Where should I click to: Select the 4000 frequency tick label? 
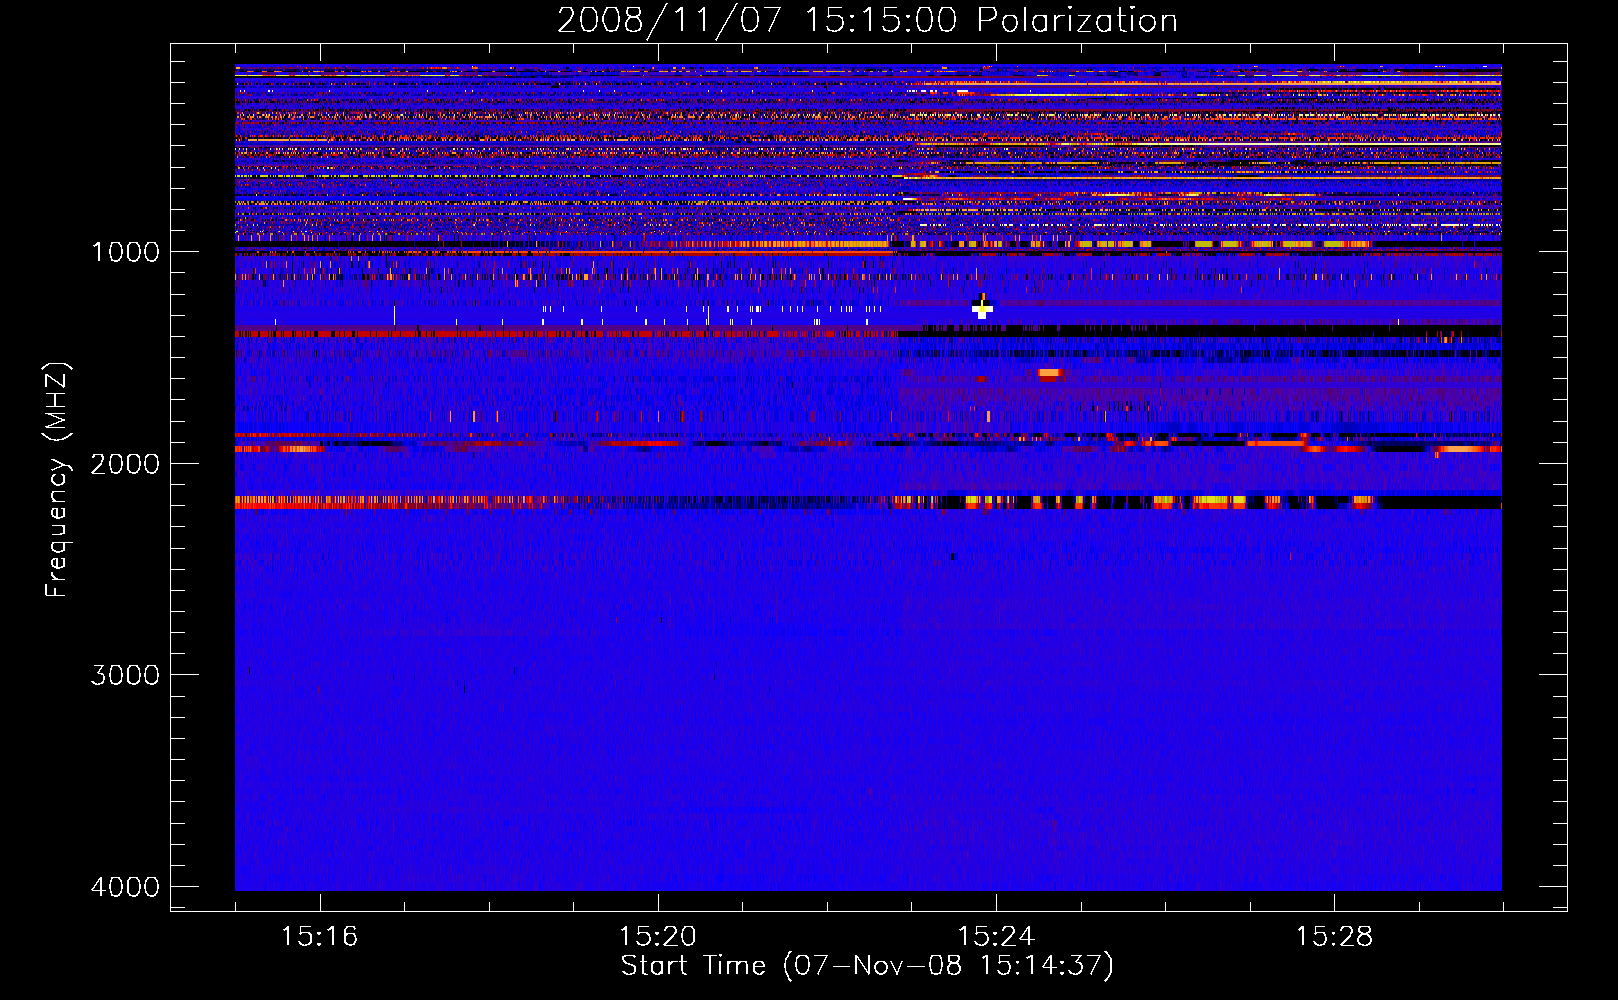125,887
